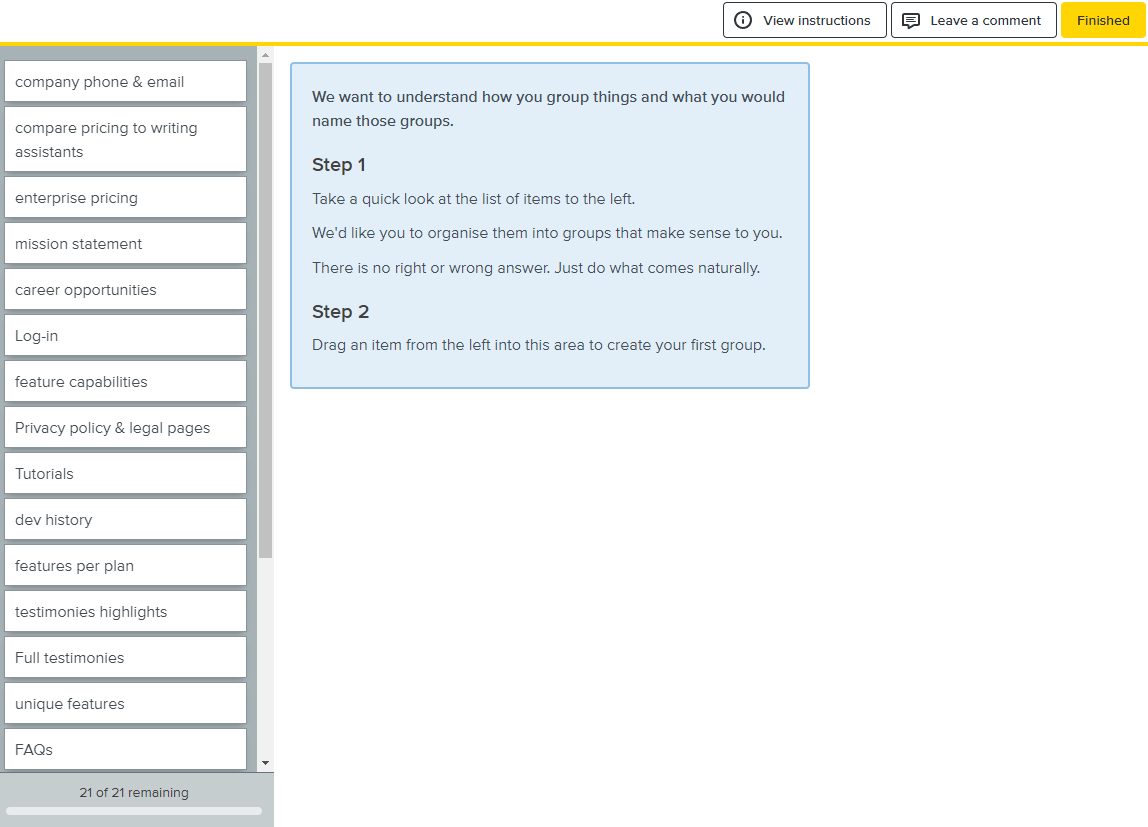This screenshot has width=1148, height=827.
Task: Click the card list scroll up arrow
Action: pos(266,55)
